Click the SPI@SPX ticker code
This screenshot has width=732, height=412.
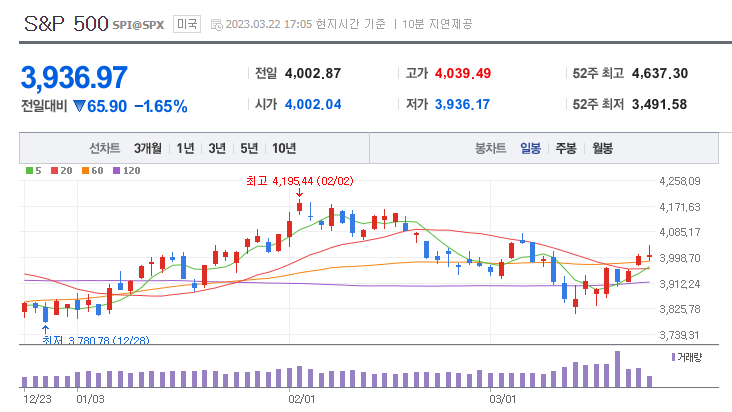138,25
